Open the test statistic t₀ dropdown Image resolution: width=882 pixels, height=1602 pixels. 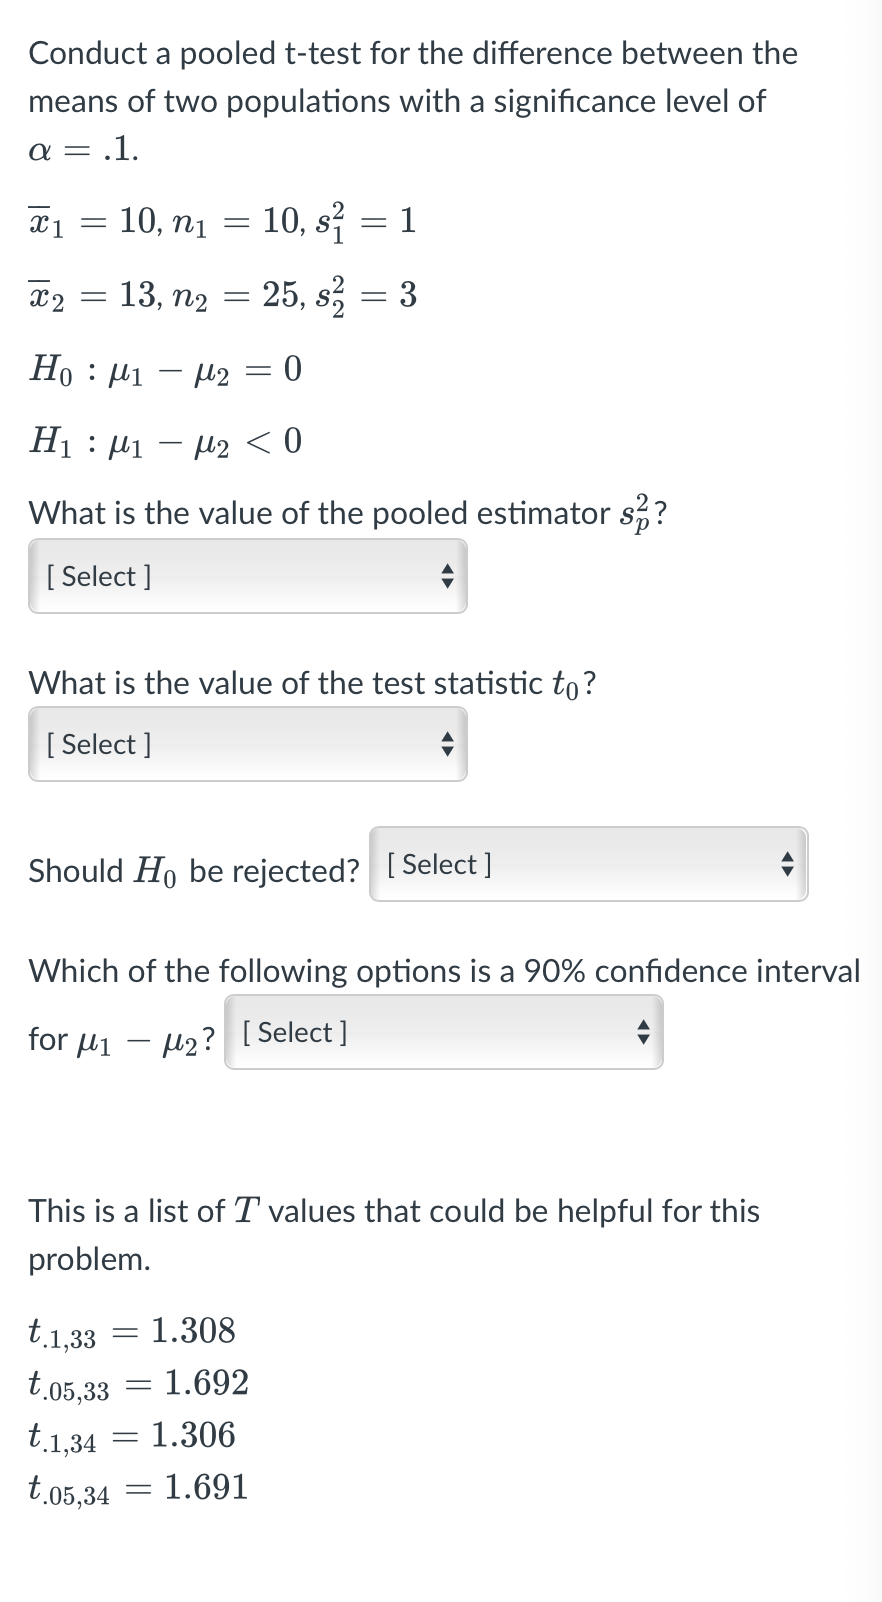[246, 744]
